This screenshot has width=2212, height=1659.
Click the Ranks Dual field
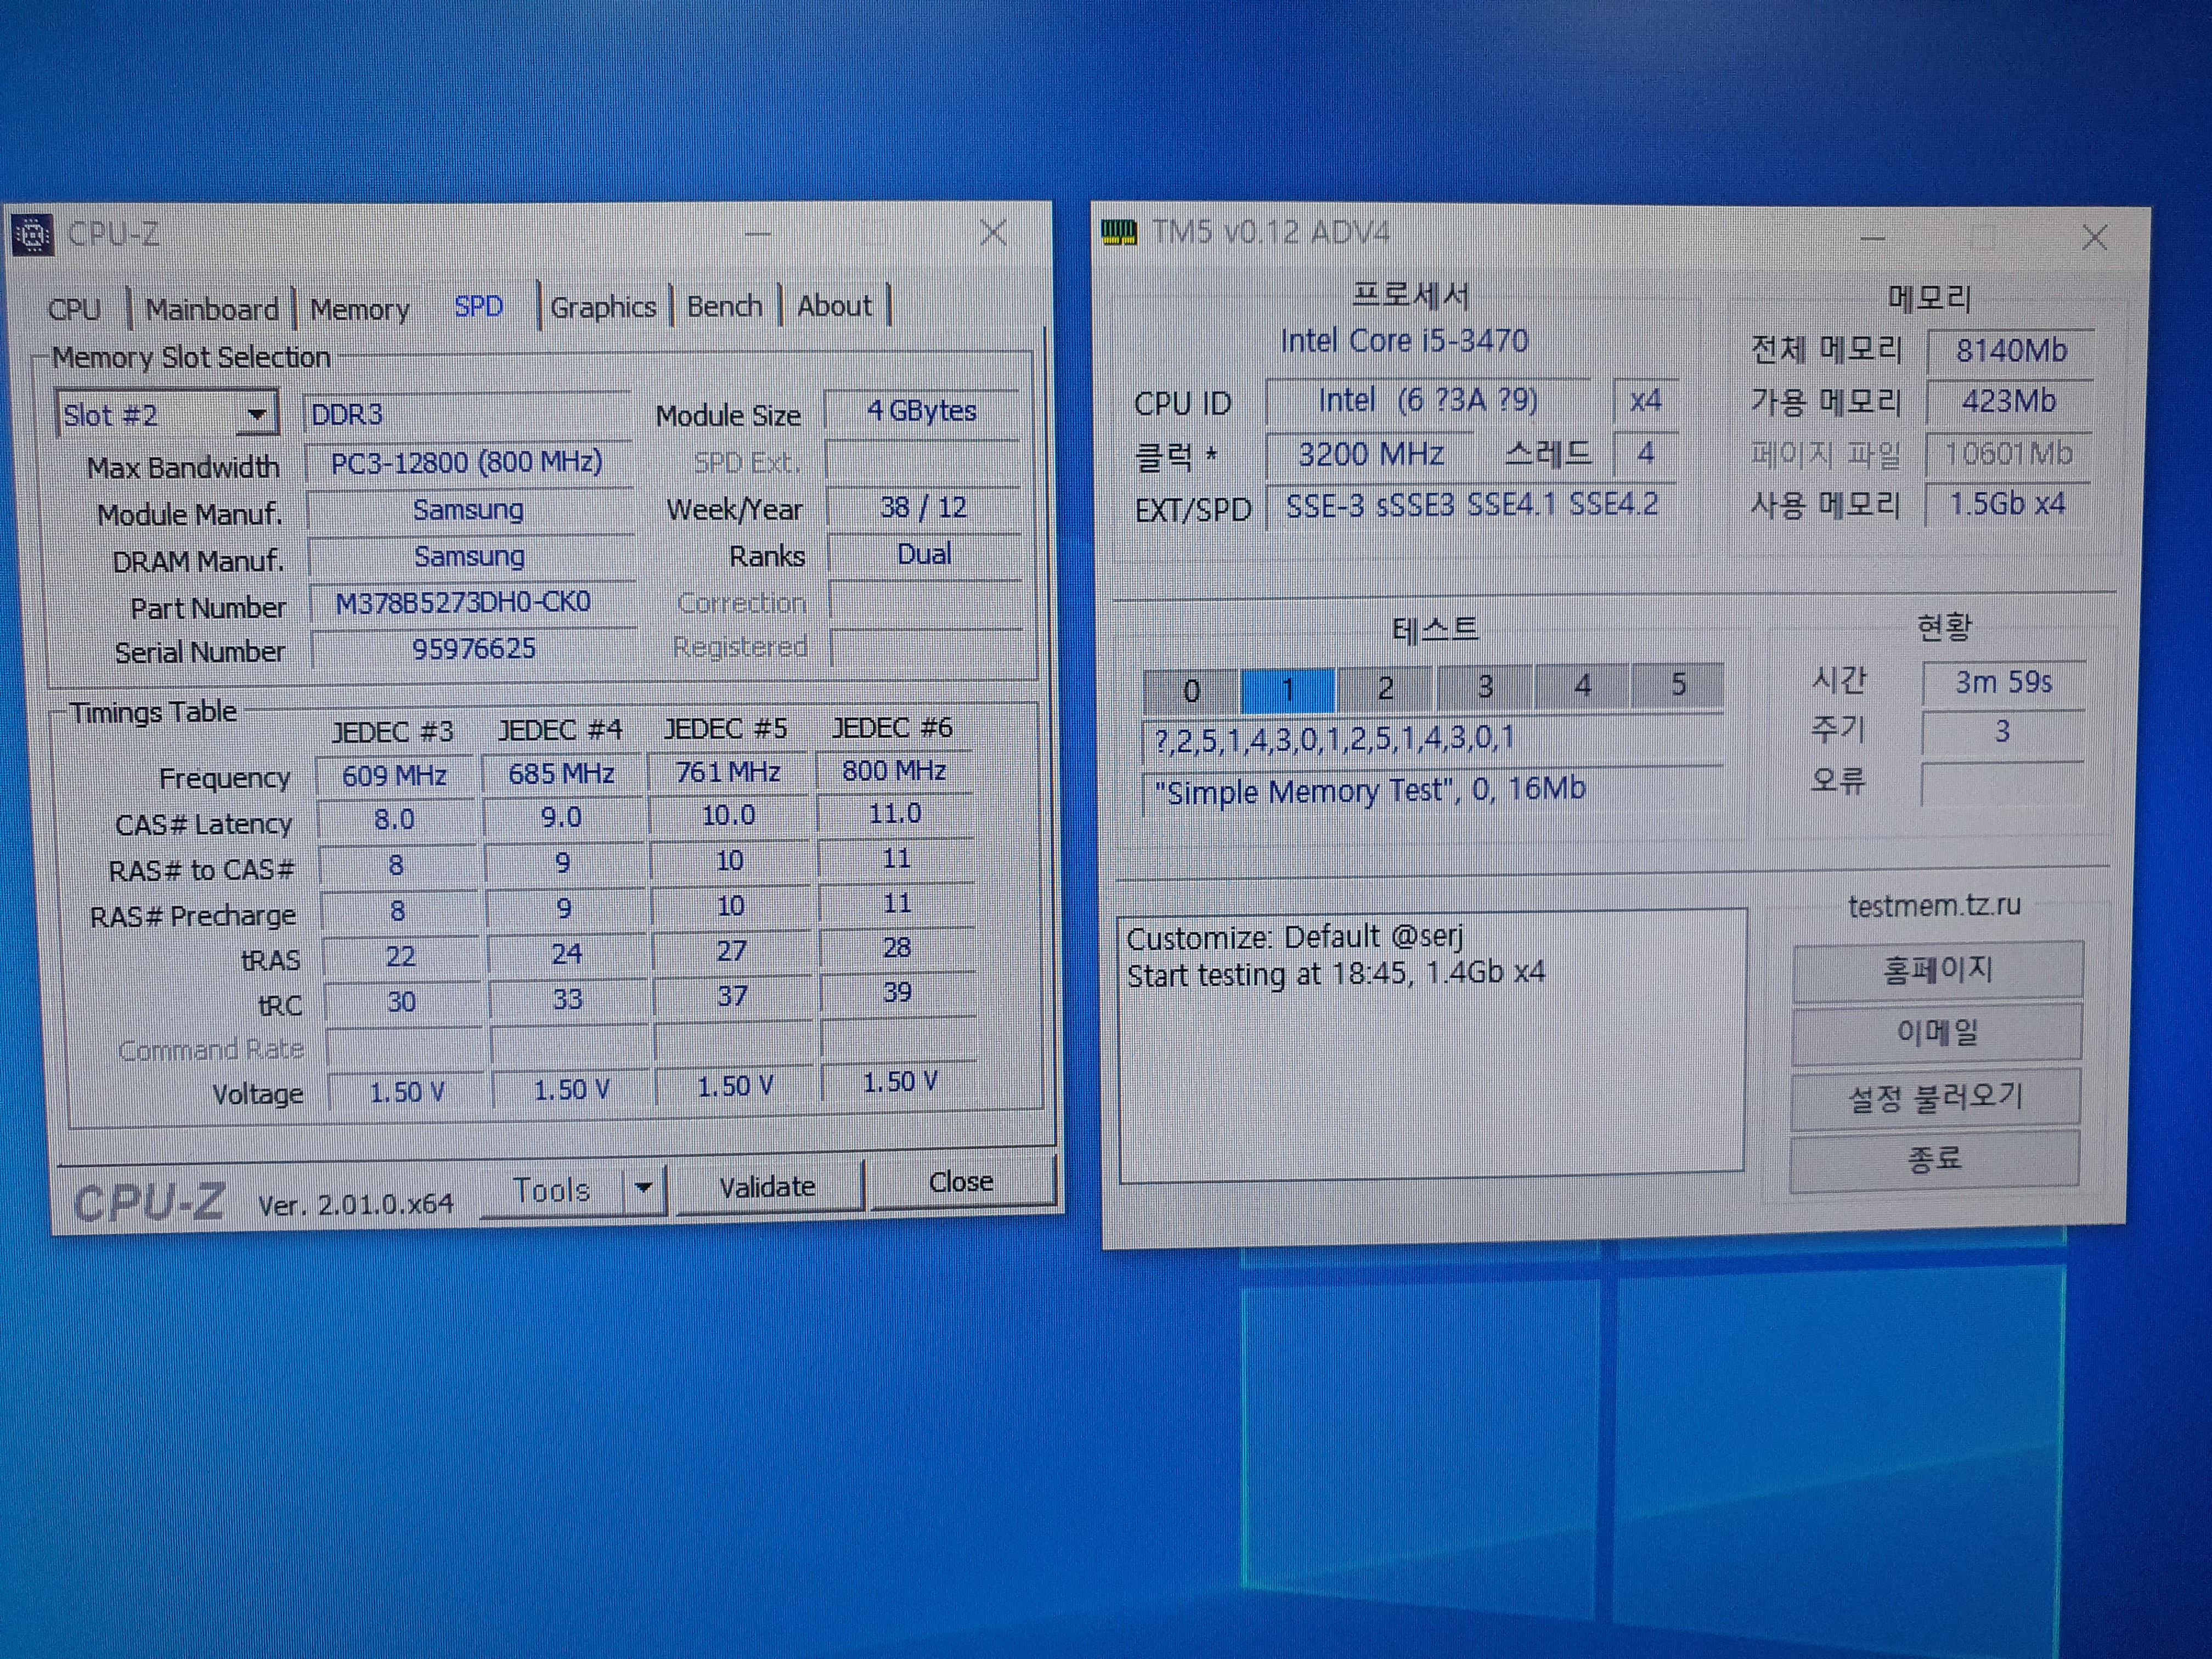925,554
